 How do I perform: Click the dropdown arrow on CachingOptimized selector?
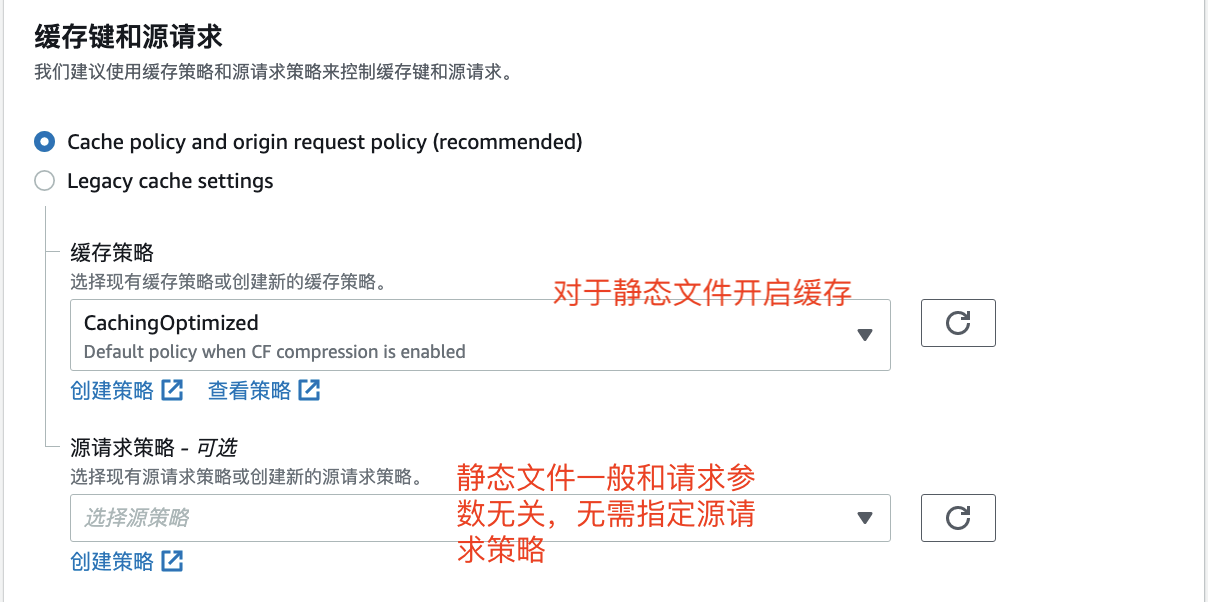pos(866,334)
